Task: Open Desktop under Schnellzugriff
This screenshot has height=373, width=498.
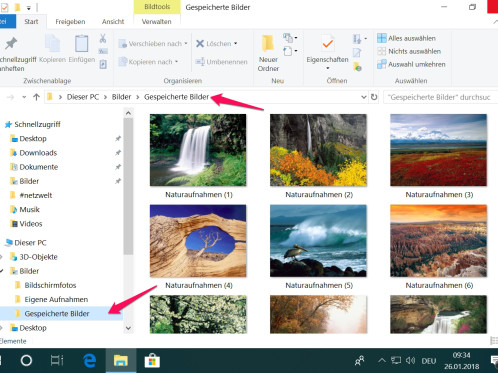Action: (x=33, y=138)
